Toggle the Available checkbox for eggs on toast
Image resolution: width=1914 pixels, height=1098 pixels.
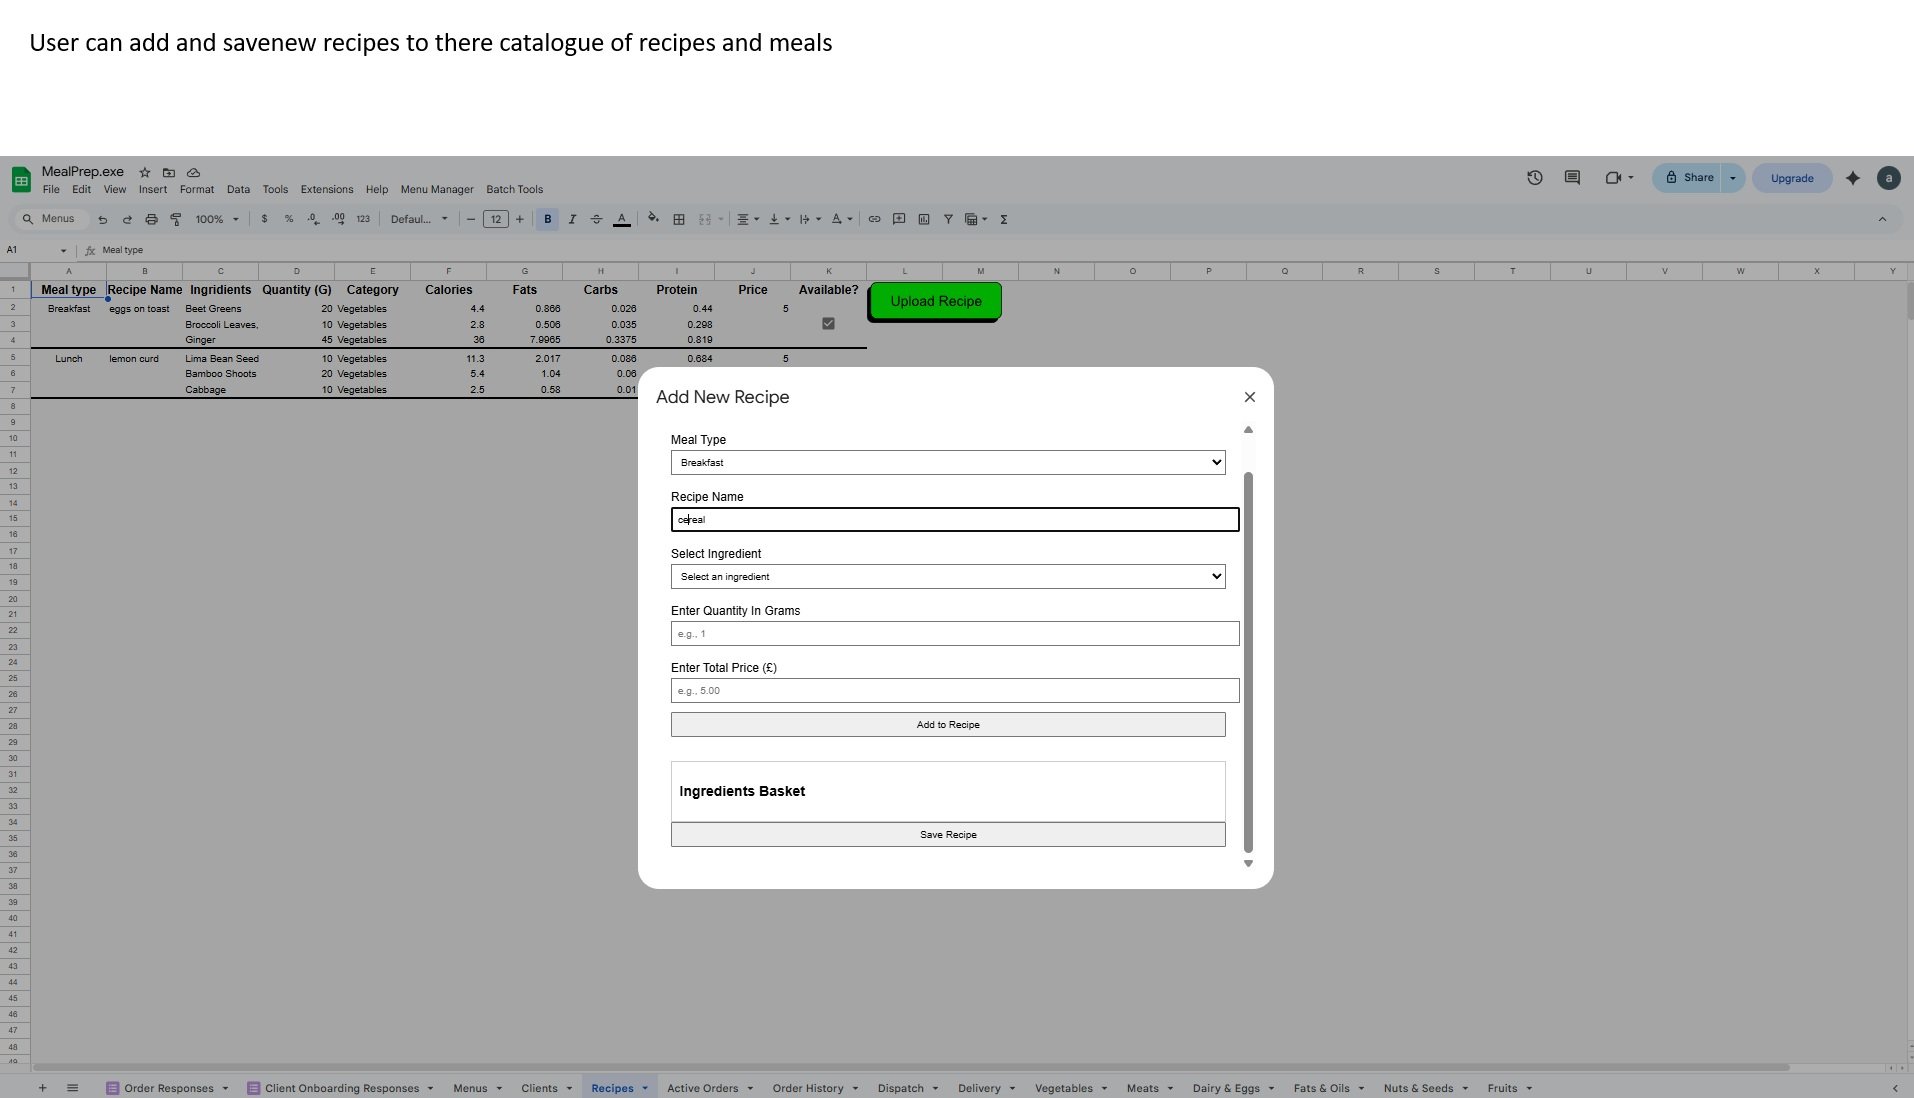tap(828, 323)
